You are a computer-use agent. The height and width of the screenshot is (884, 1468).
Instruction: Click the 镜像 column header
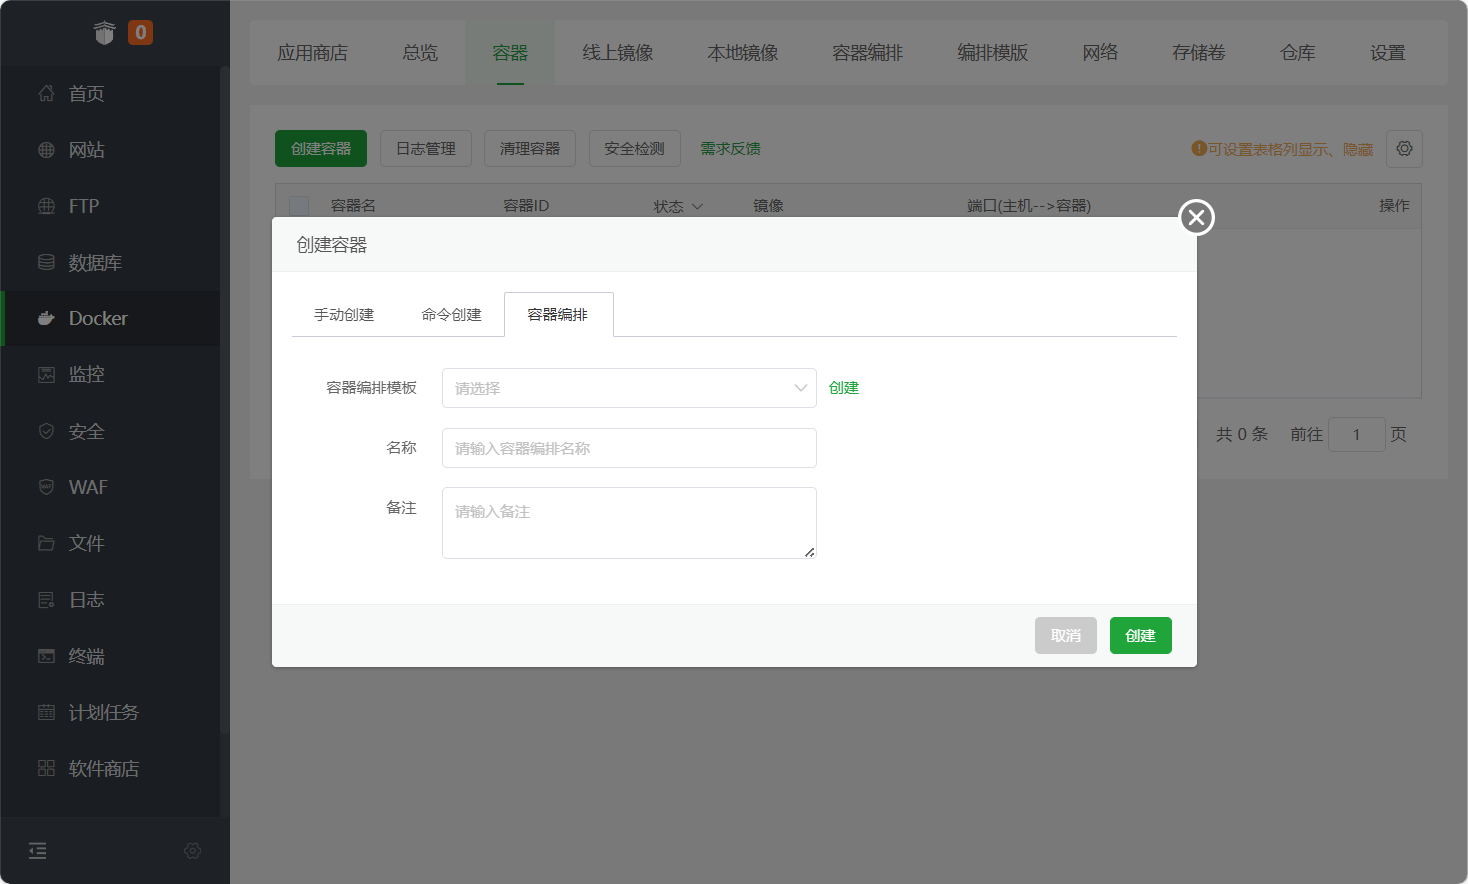click(768, 206)
